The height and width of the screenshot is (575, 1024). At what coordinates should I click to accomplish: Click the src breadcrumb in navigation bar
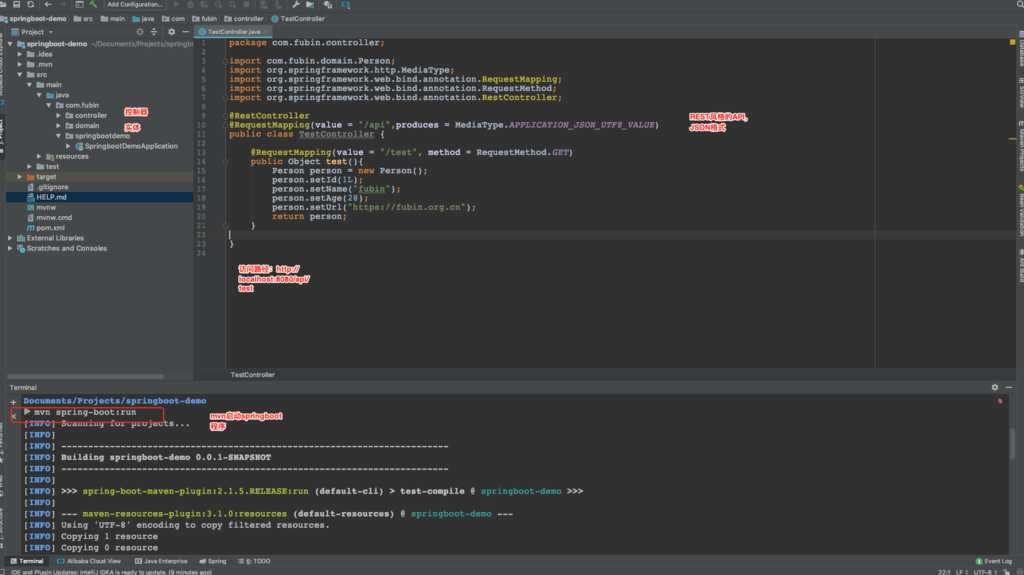[x=84, y=19]
